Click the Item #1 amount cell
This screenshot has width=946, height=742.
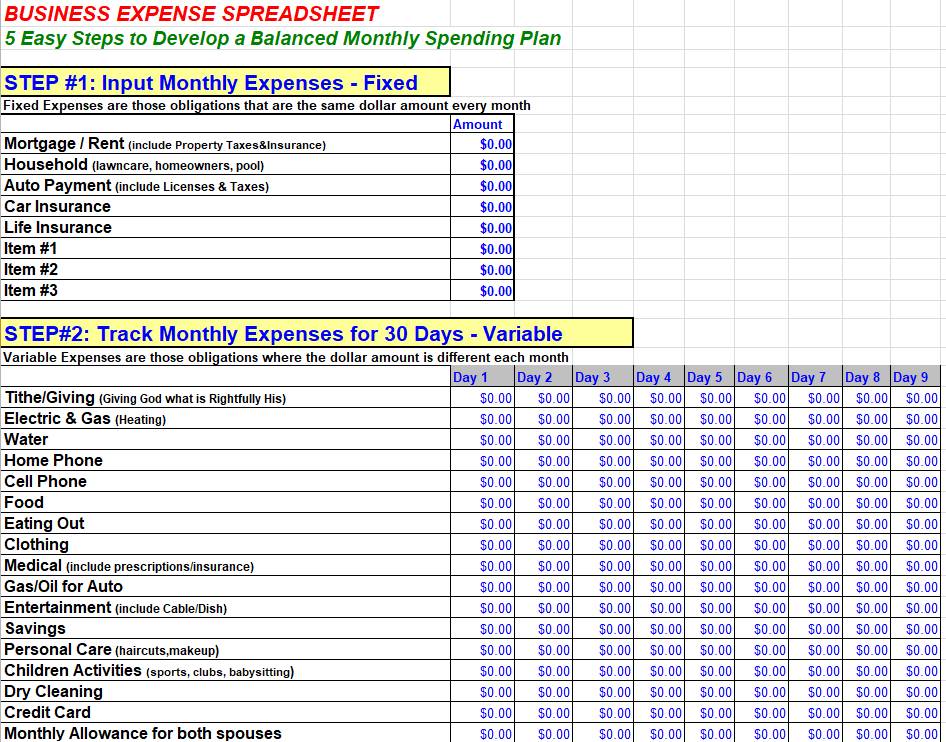(483, 249)
